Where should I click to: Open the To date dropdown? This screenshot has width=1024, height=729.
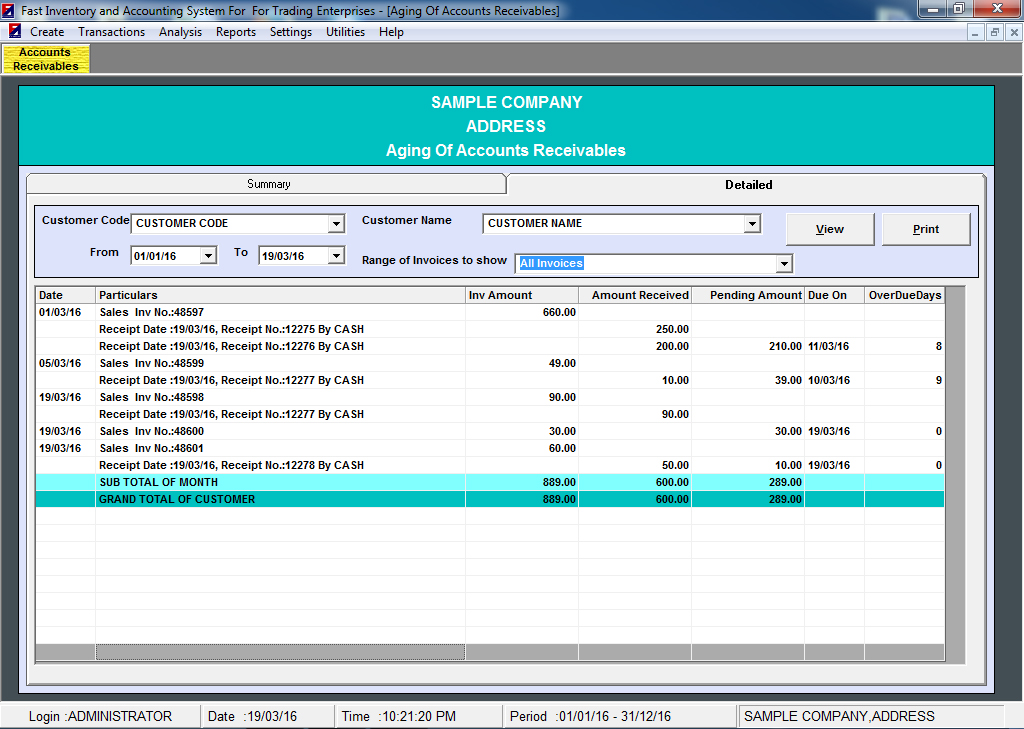(x=336, y=256)
